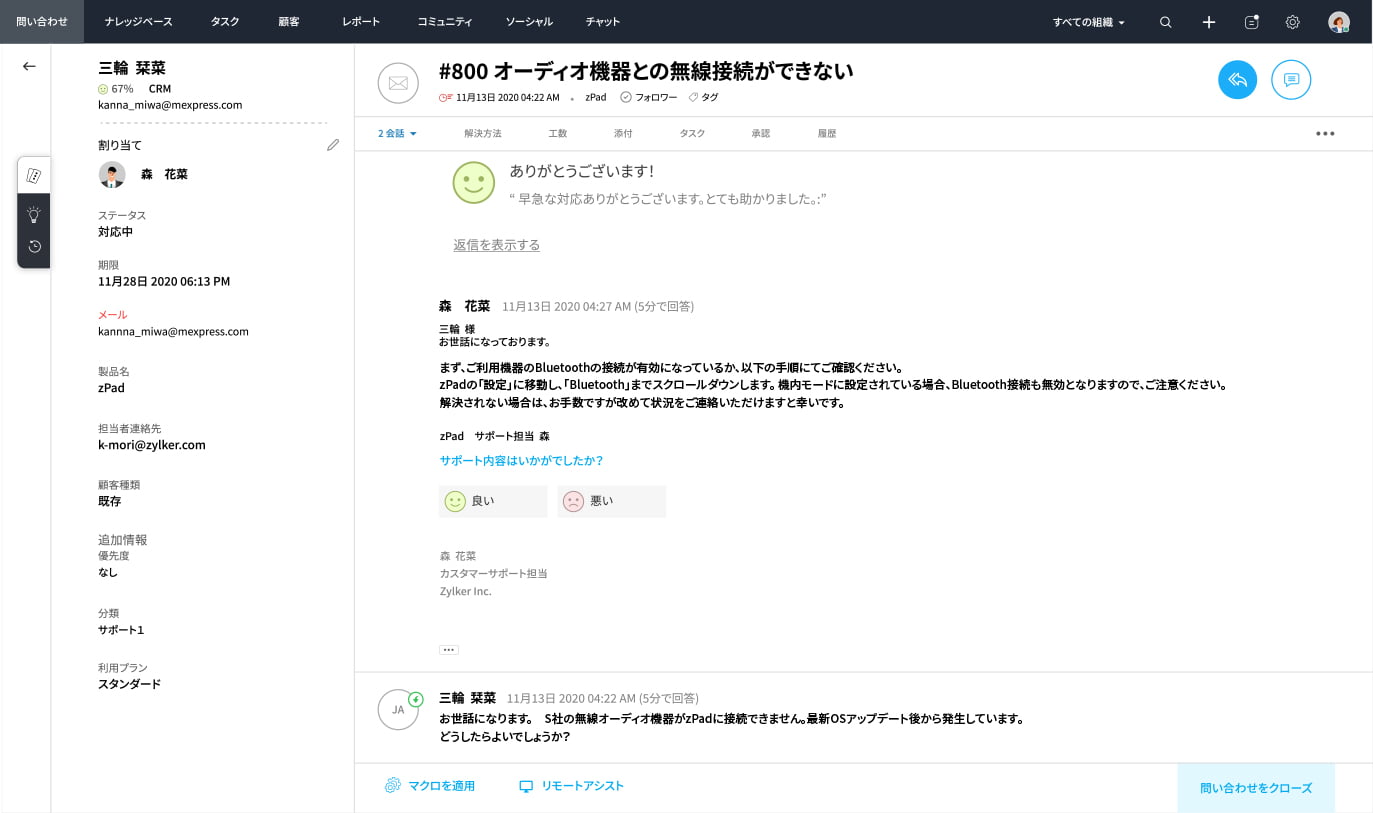Switch to タスク ticket tab
Screen dimensions: 1373x813
point(692,133)
